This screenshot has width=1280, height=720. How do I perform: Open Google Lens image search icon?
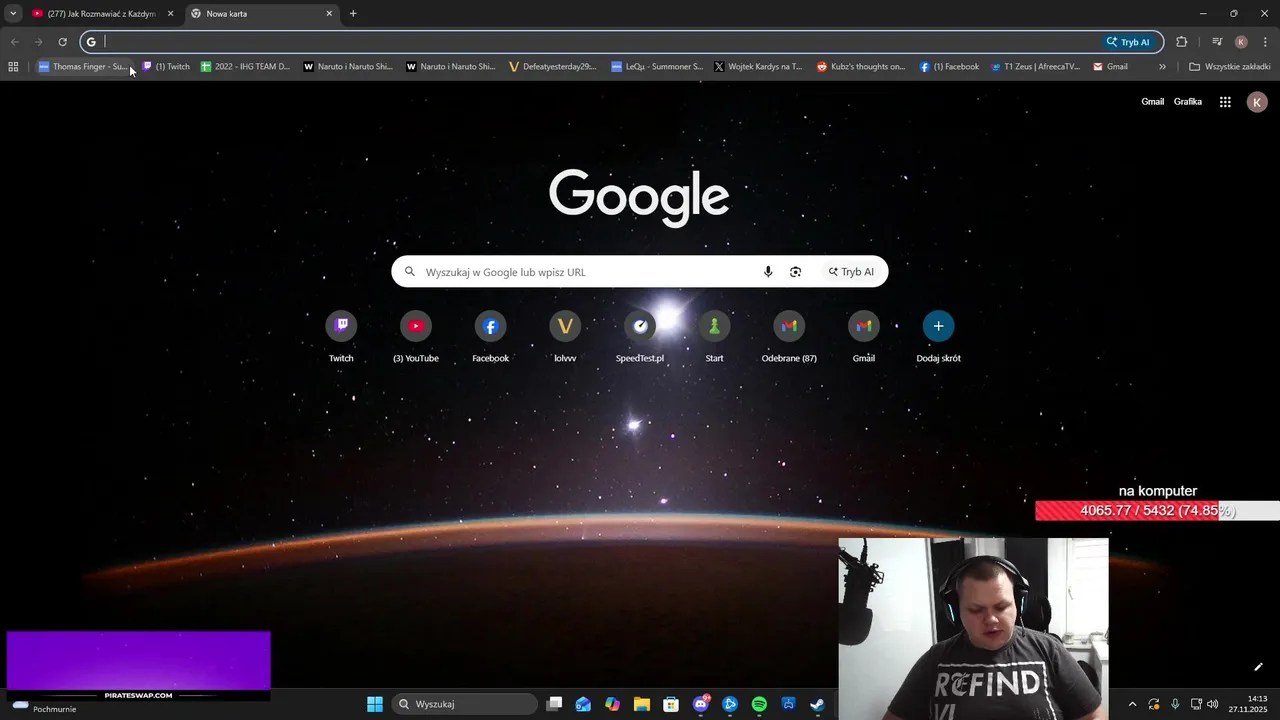(x=796, y=272)
